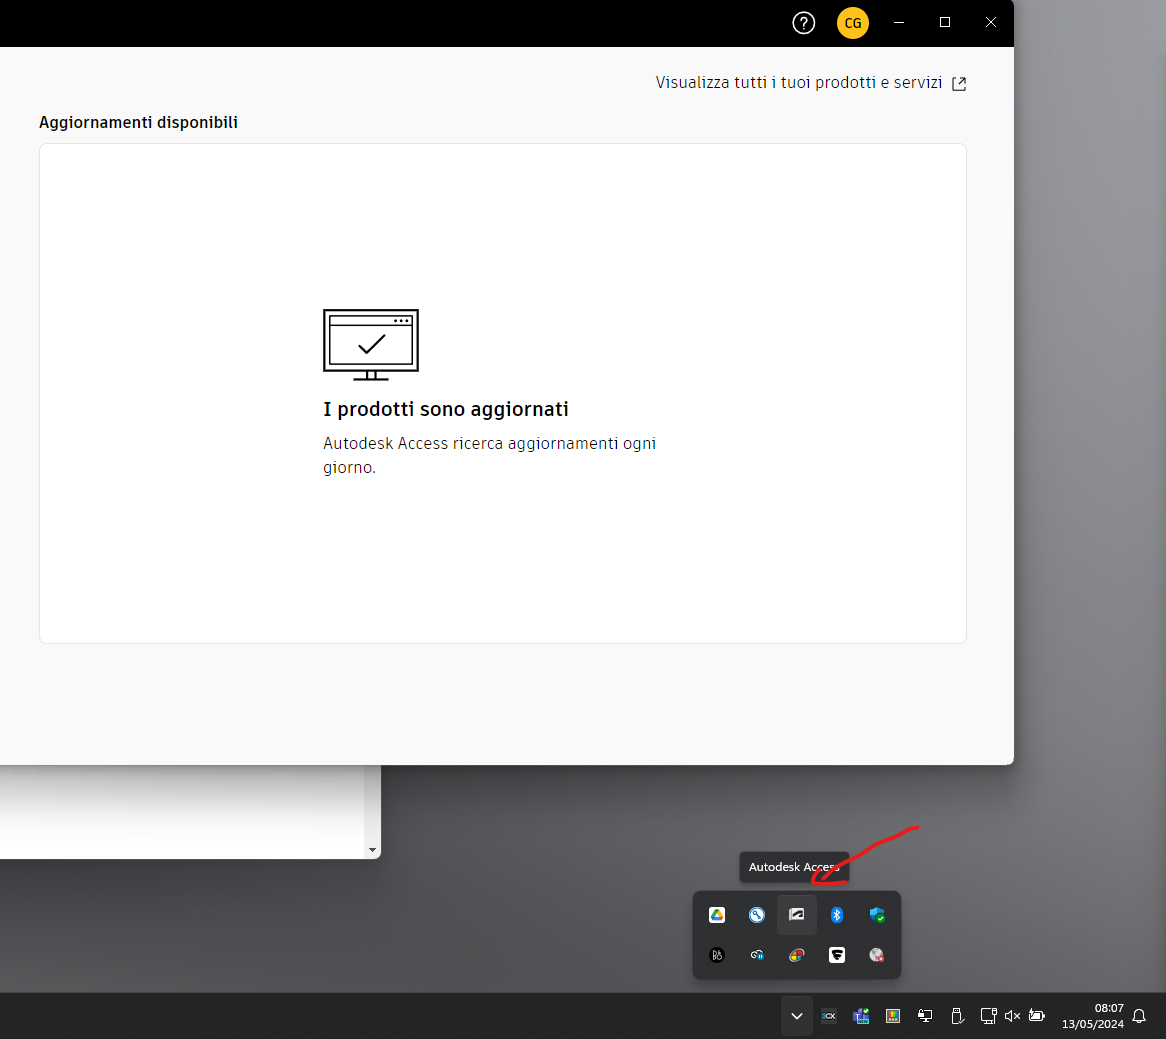Open Visualizza tutti i tuoi prodotti e servizi
The width and height of the screenshot is (1166, 1039).
click(x=800, y=83)
